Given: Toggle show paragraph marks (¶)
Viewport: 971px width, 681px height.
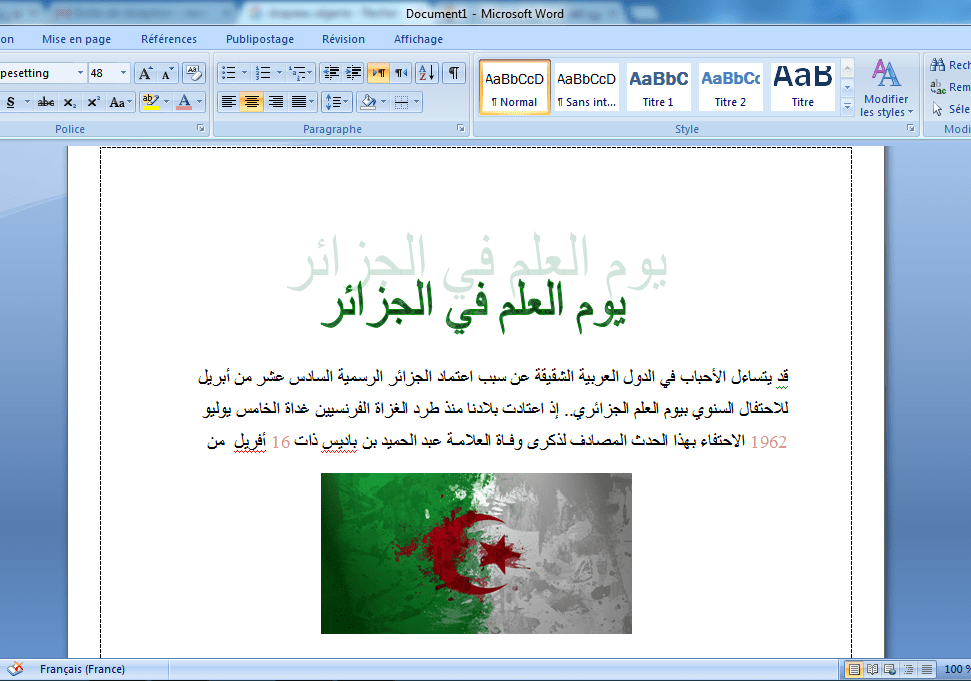Looking at the screenshot, I should 454,73.
